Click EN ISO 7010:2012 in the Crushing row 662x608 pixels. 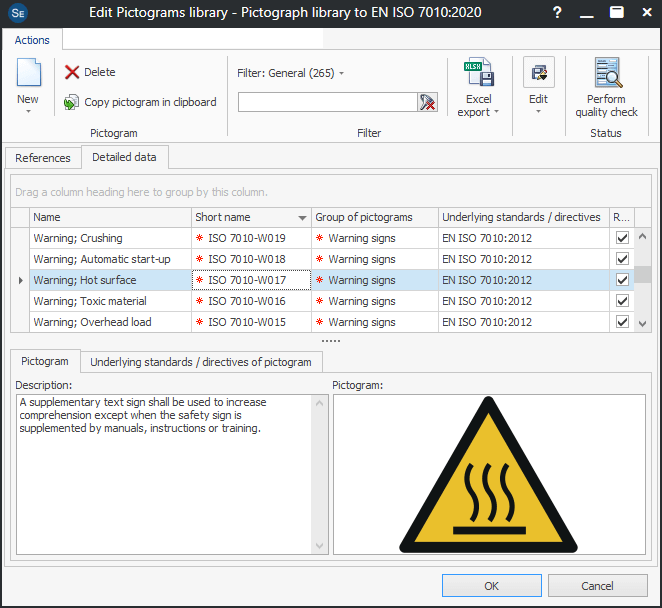pyautogui.click(x=487, y=238)
